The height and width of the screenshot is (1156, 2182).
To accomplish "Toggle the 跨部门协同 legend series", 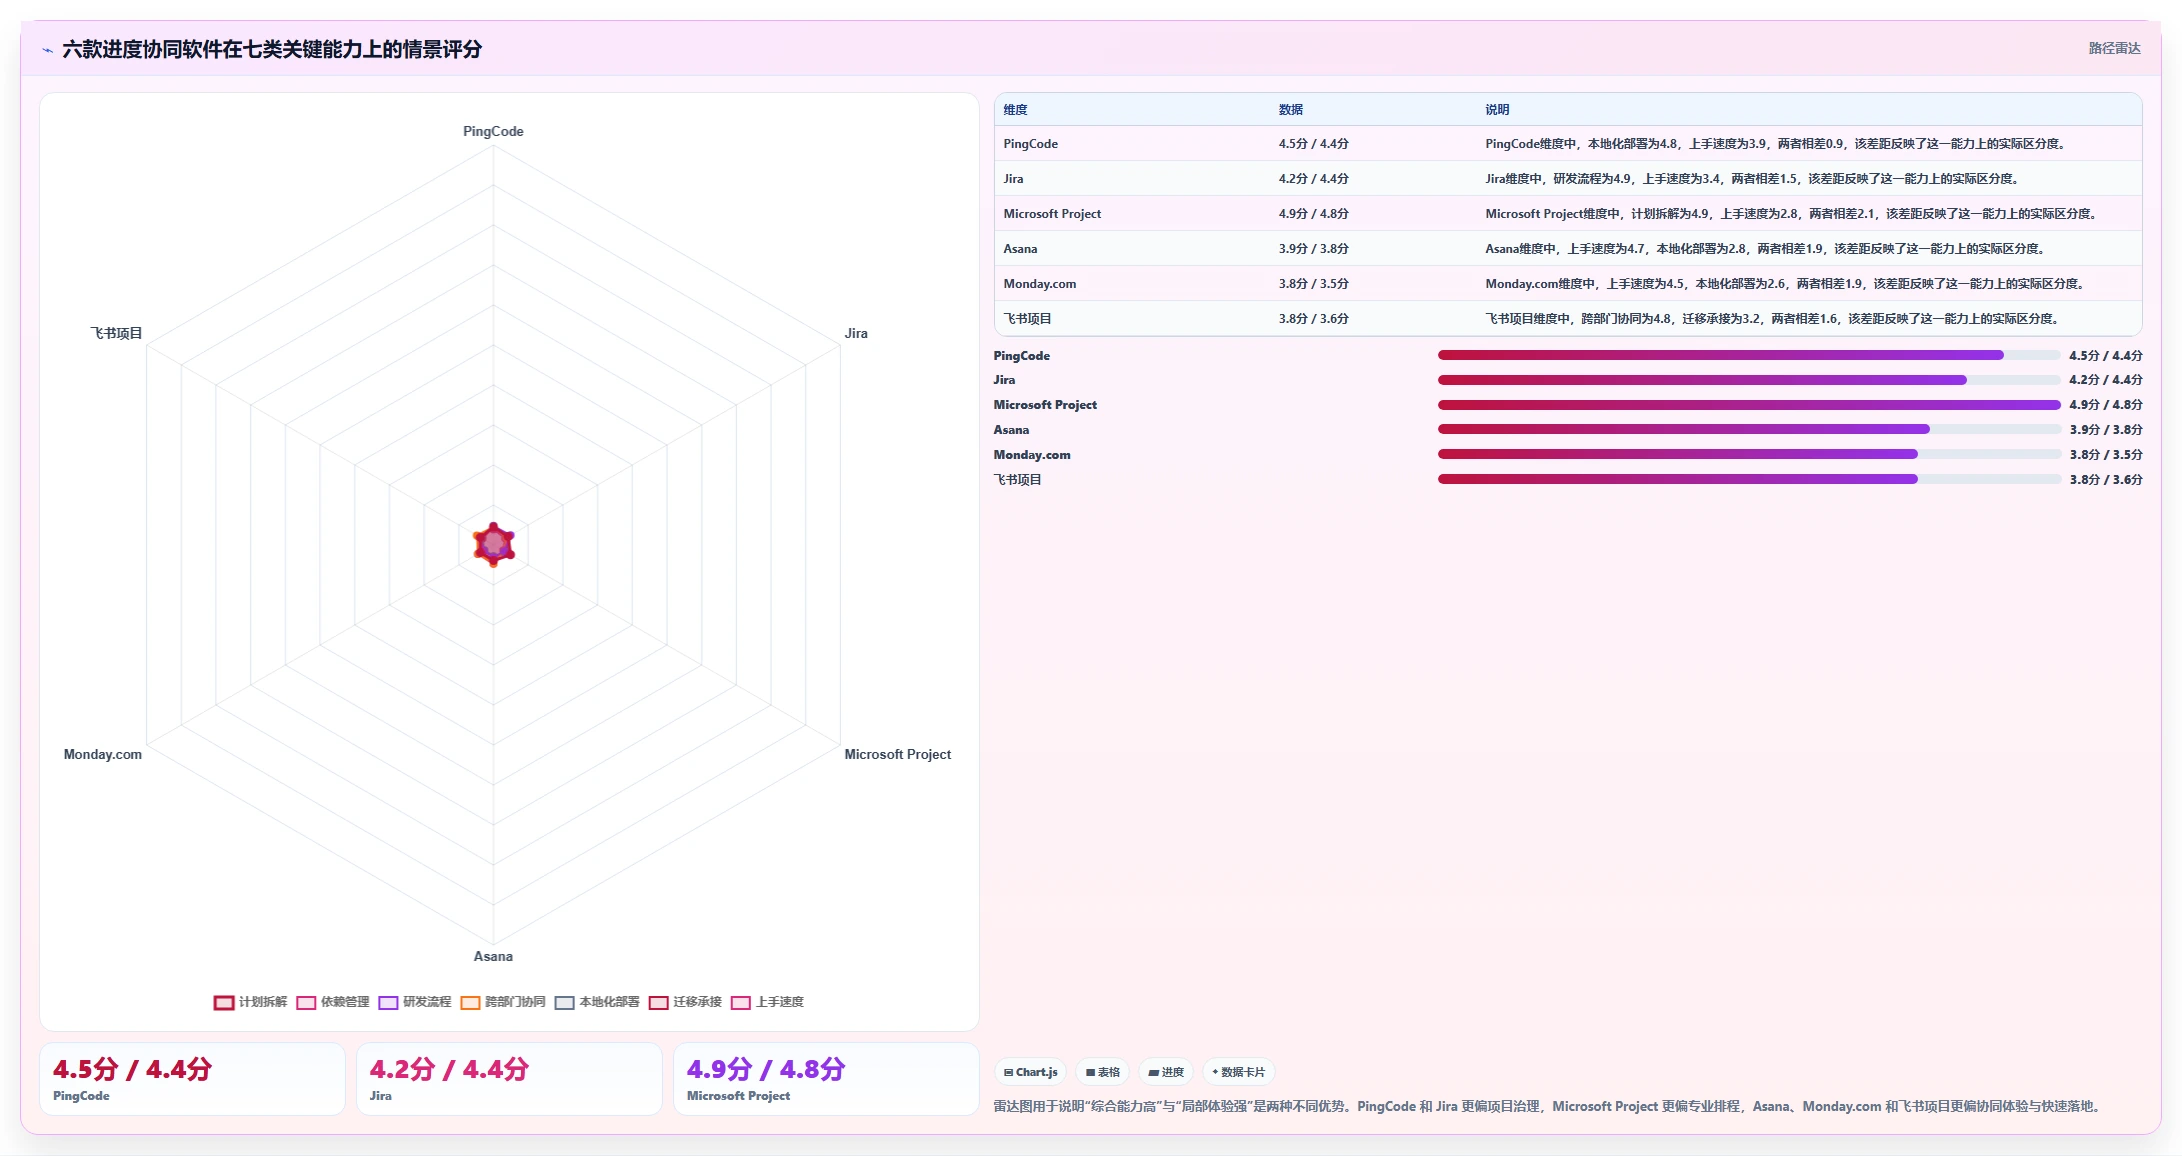I will pyautogui.click(x=503, y=1002).
